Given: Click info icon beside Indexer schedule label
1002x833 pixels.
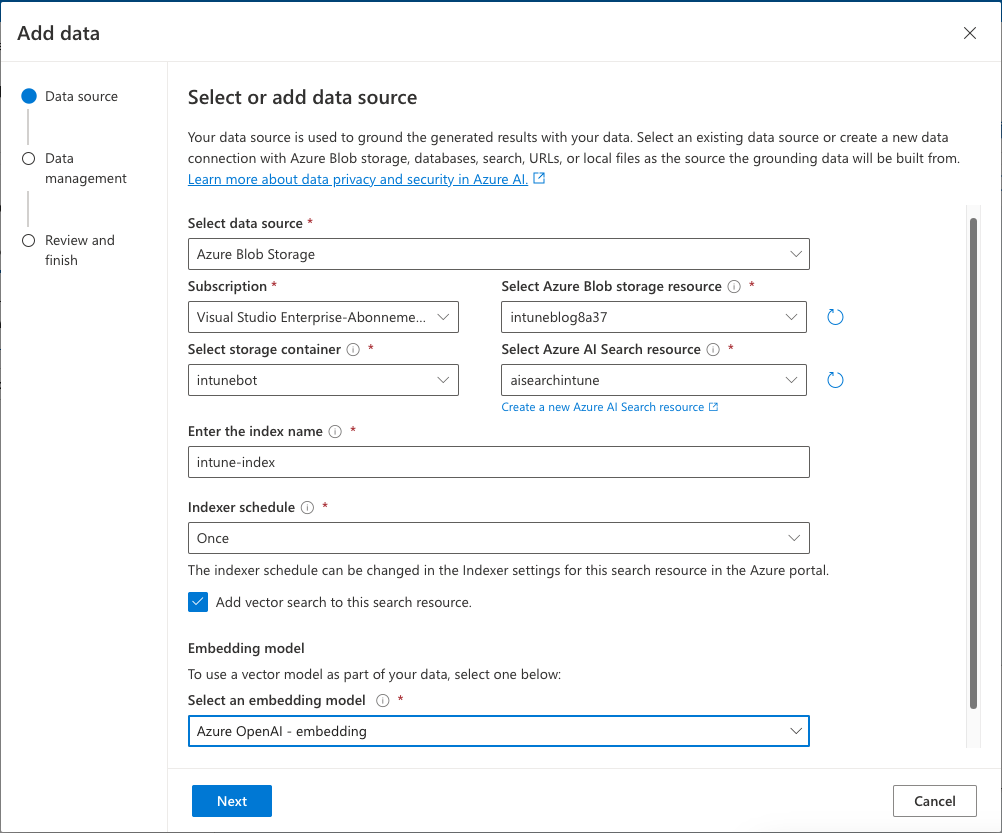Looking at the screenshot, I should click(307, 508).
